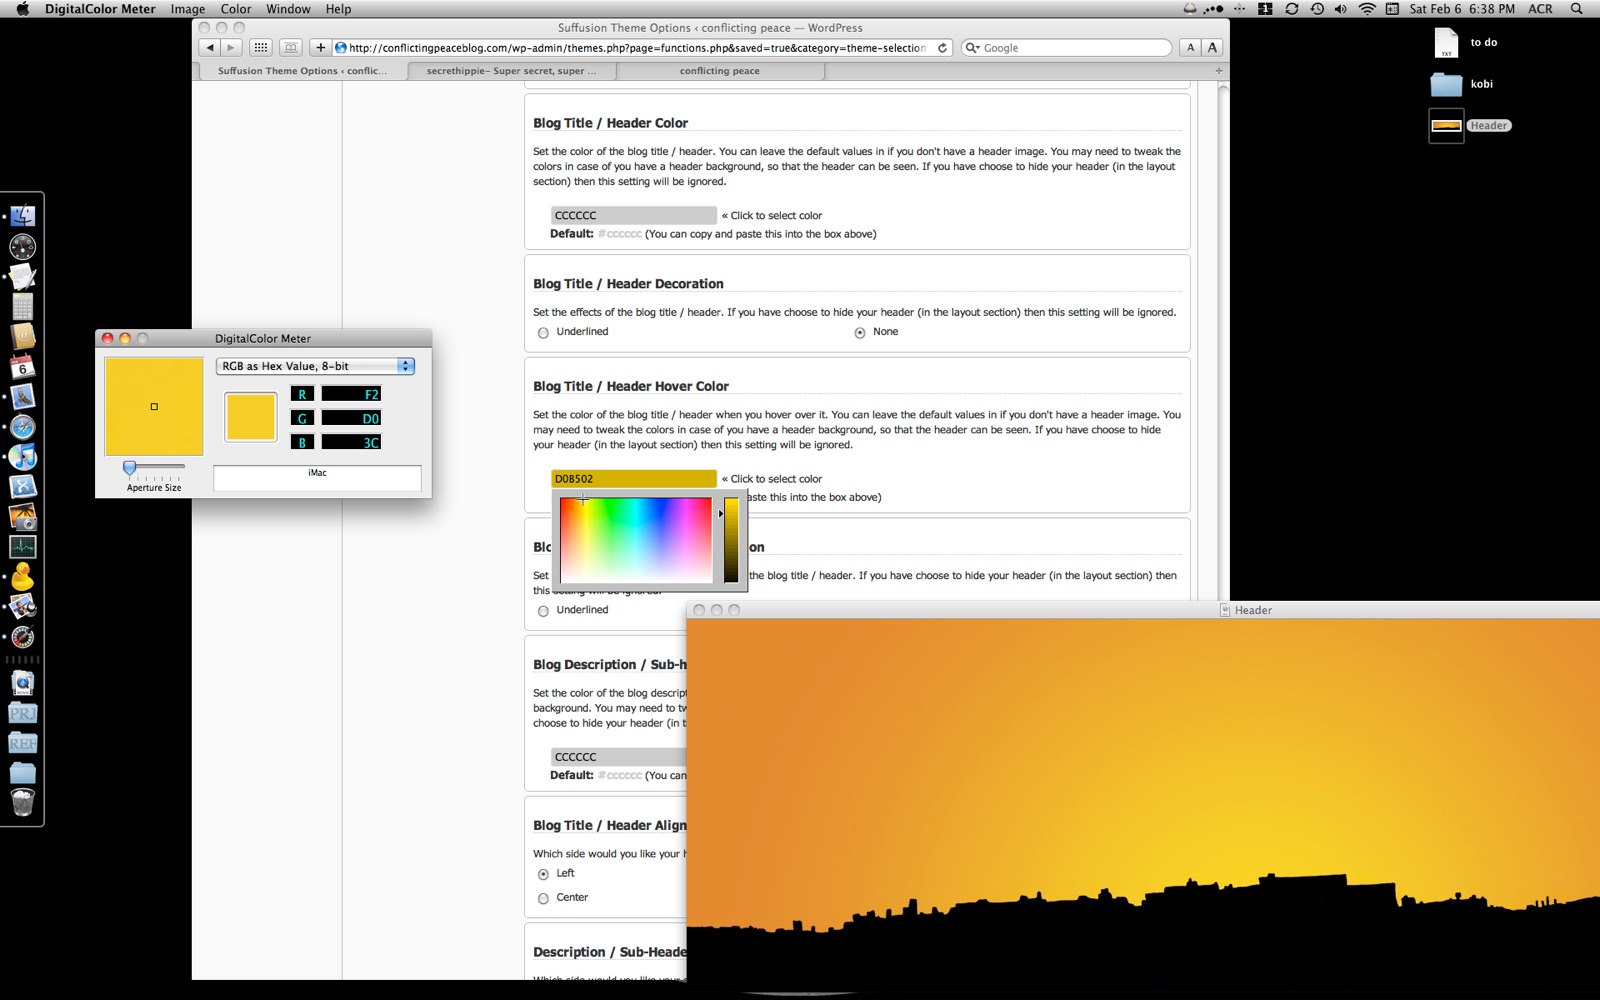Open Google search engine dropdown

tap(972, 47)
